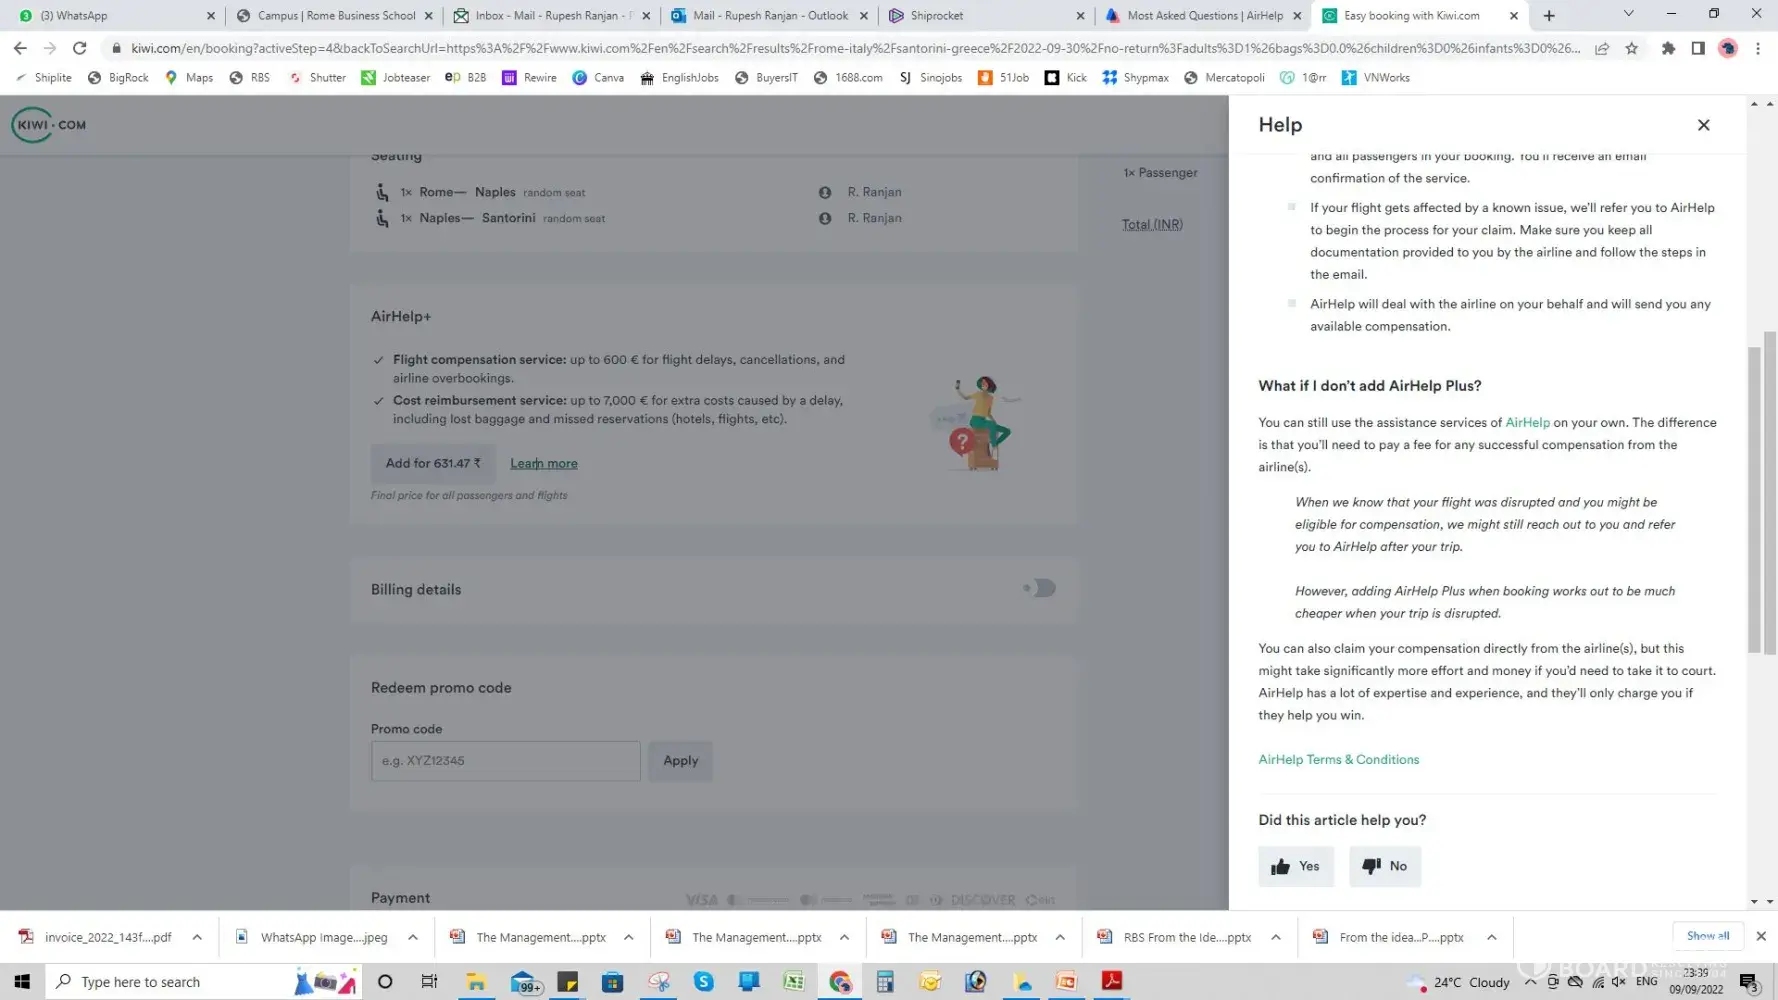
Task: Click info icon for Rome–Naples passenger
Action: tap(825, 192)
